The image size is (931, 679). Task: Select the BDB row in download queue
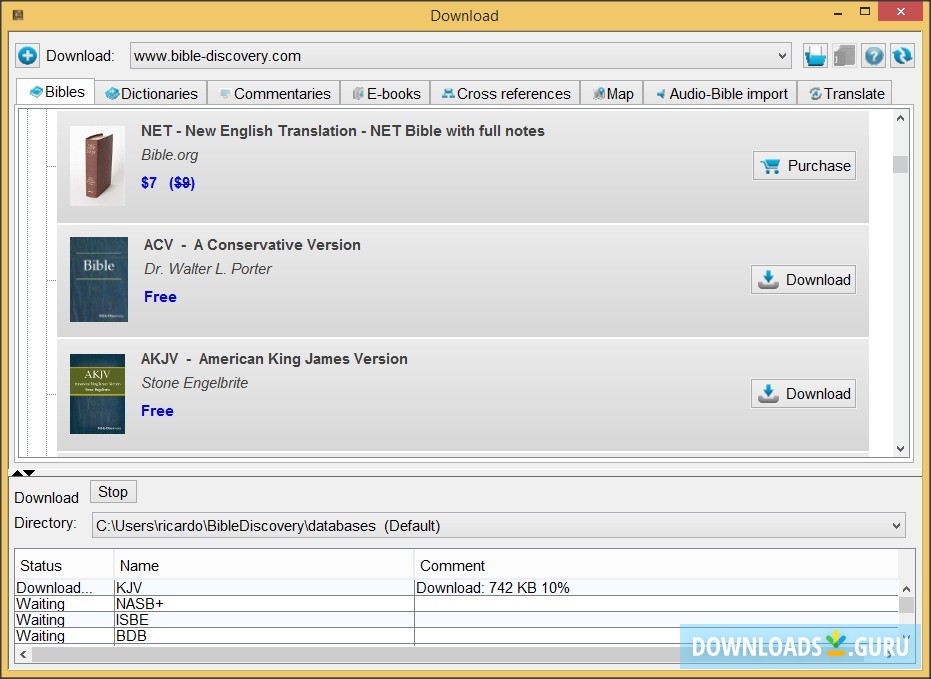[456, 636]
